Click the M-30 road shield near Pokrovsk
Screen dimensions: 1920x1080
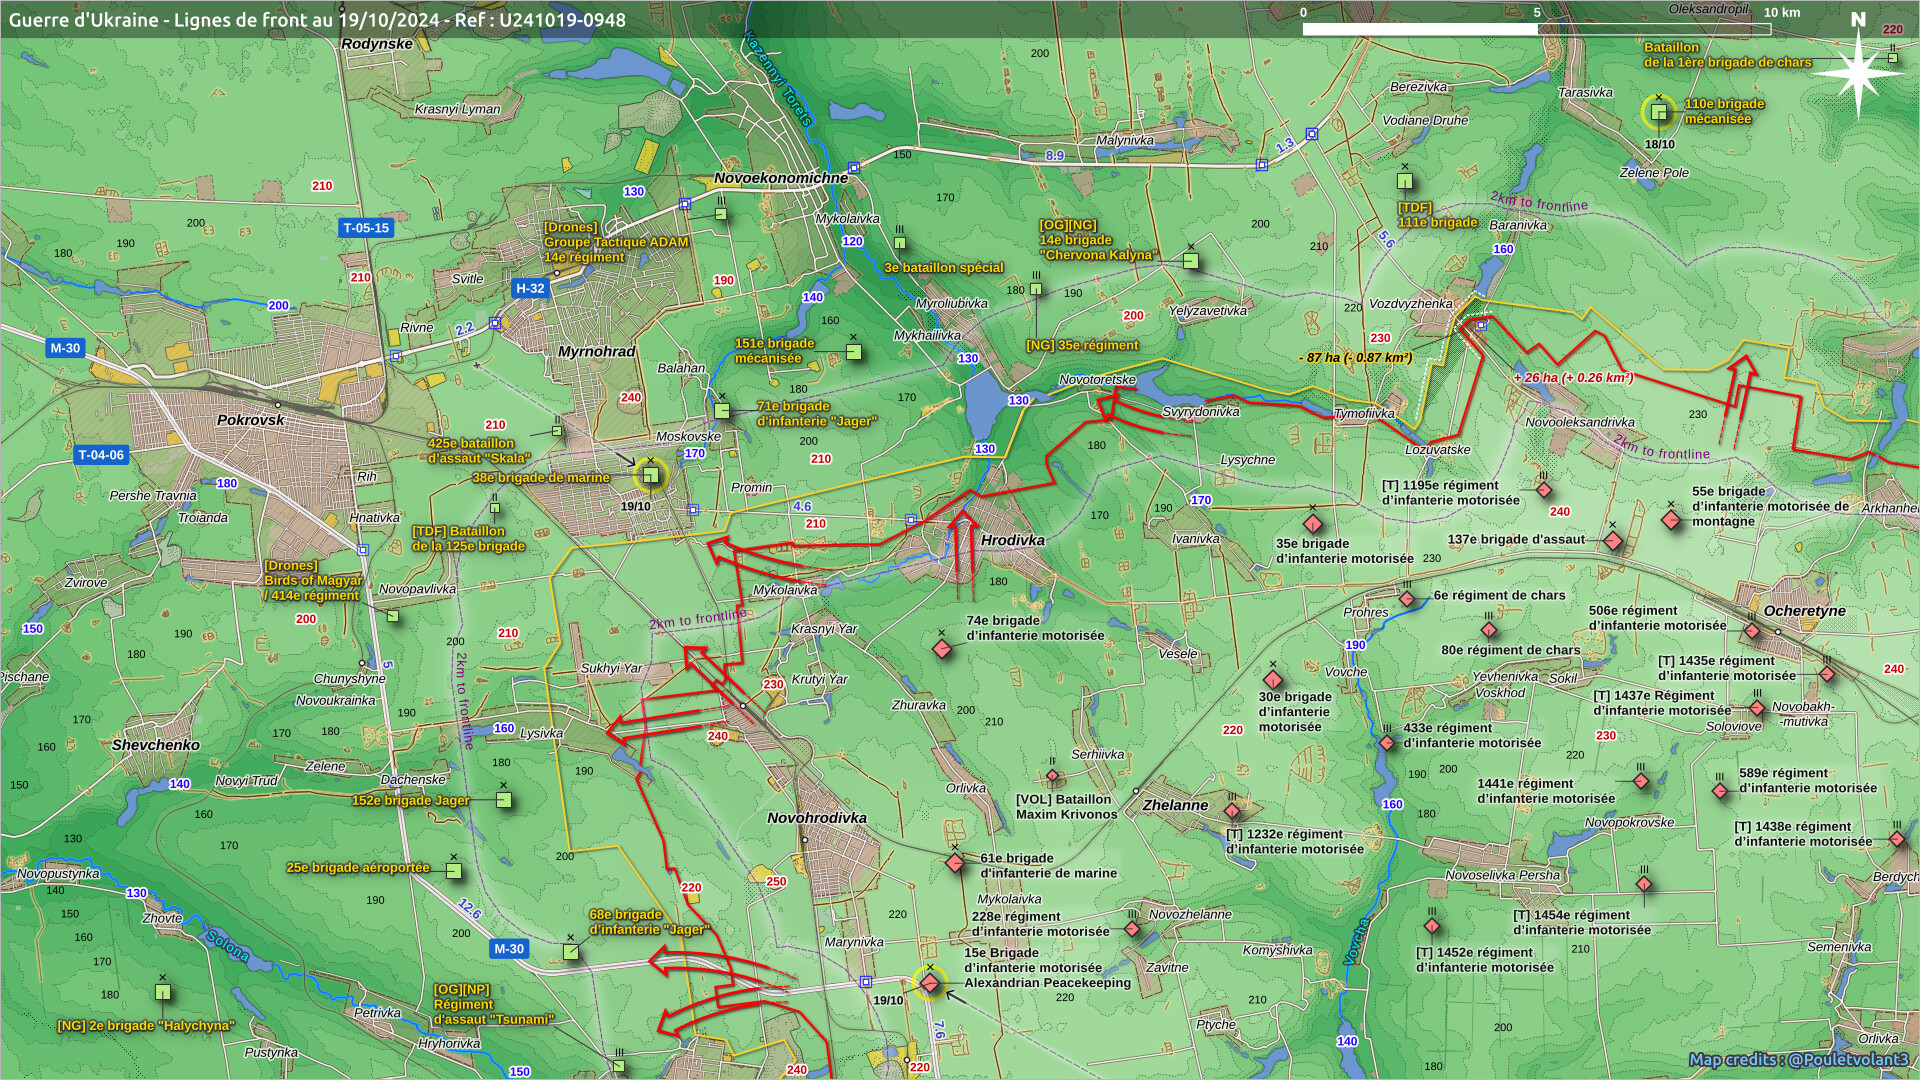65,348
